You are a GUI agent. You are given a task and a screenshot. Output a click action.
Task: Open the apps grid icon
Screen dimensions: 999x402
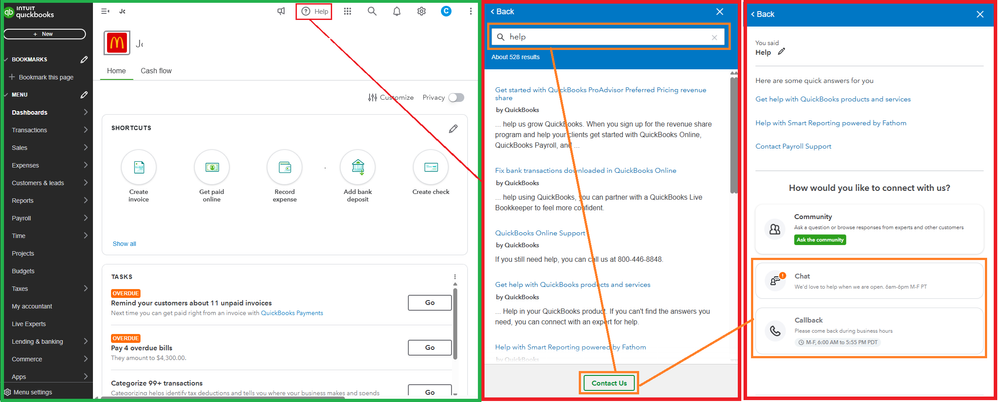tap(347, 11)
